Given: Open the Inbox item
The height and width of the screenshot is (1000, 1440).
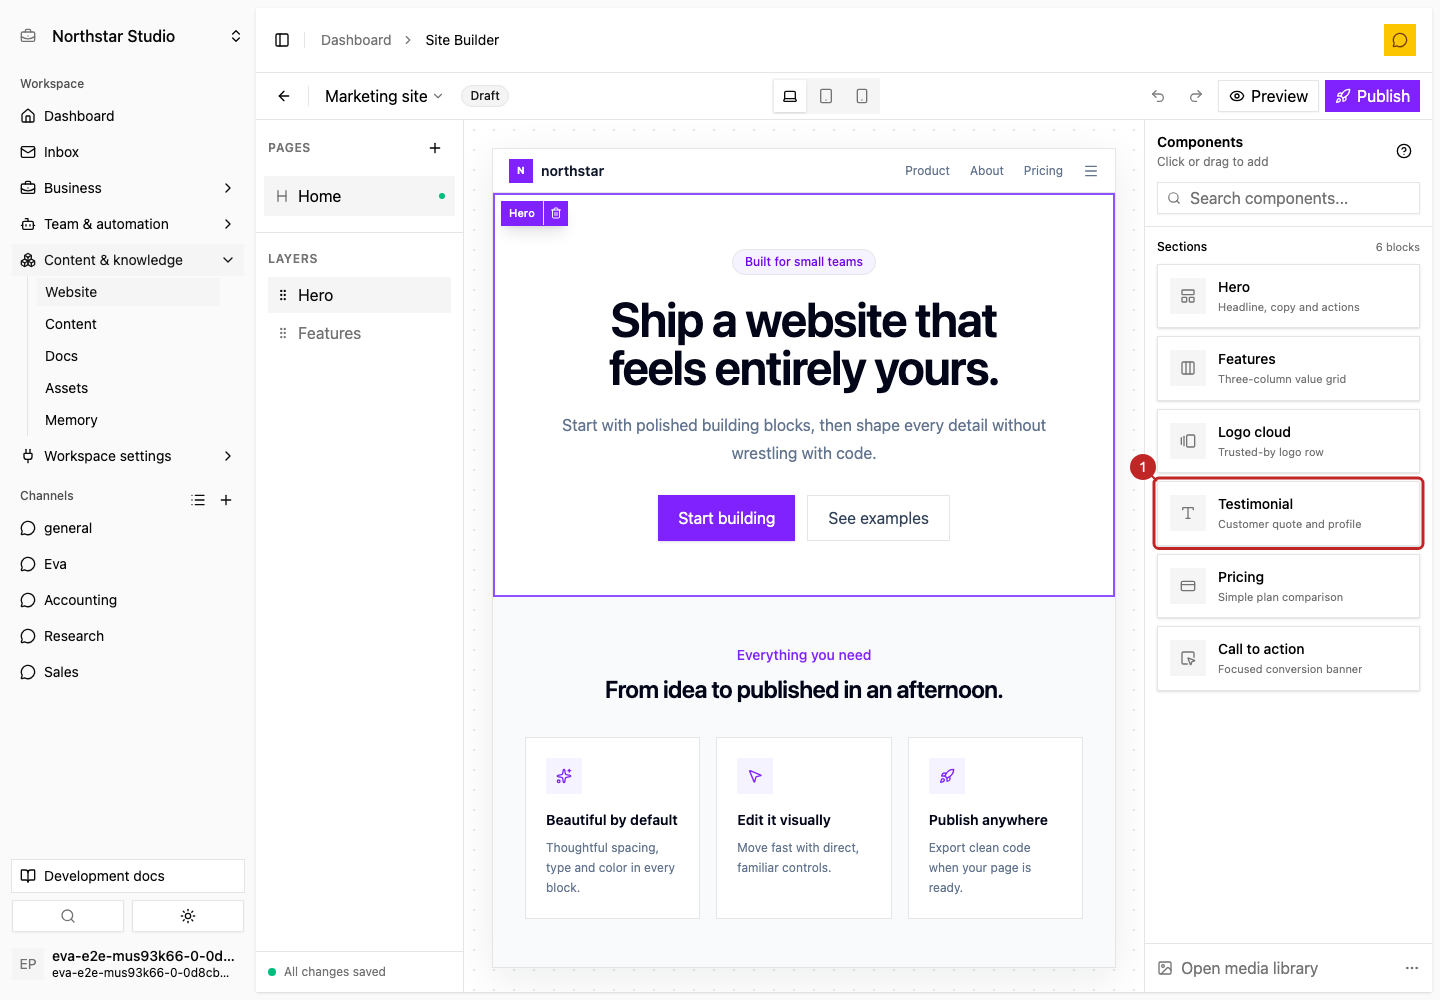Looking at the screenshot, I should click(x=128, y=152).
